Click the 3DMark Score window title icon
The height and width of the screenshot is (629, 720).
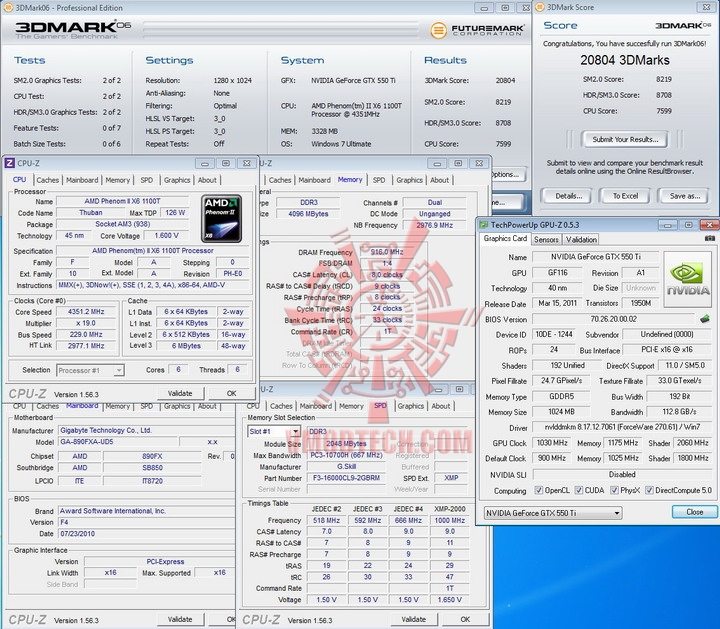click(540, 7)
